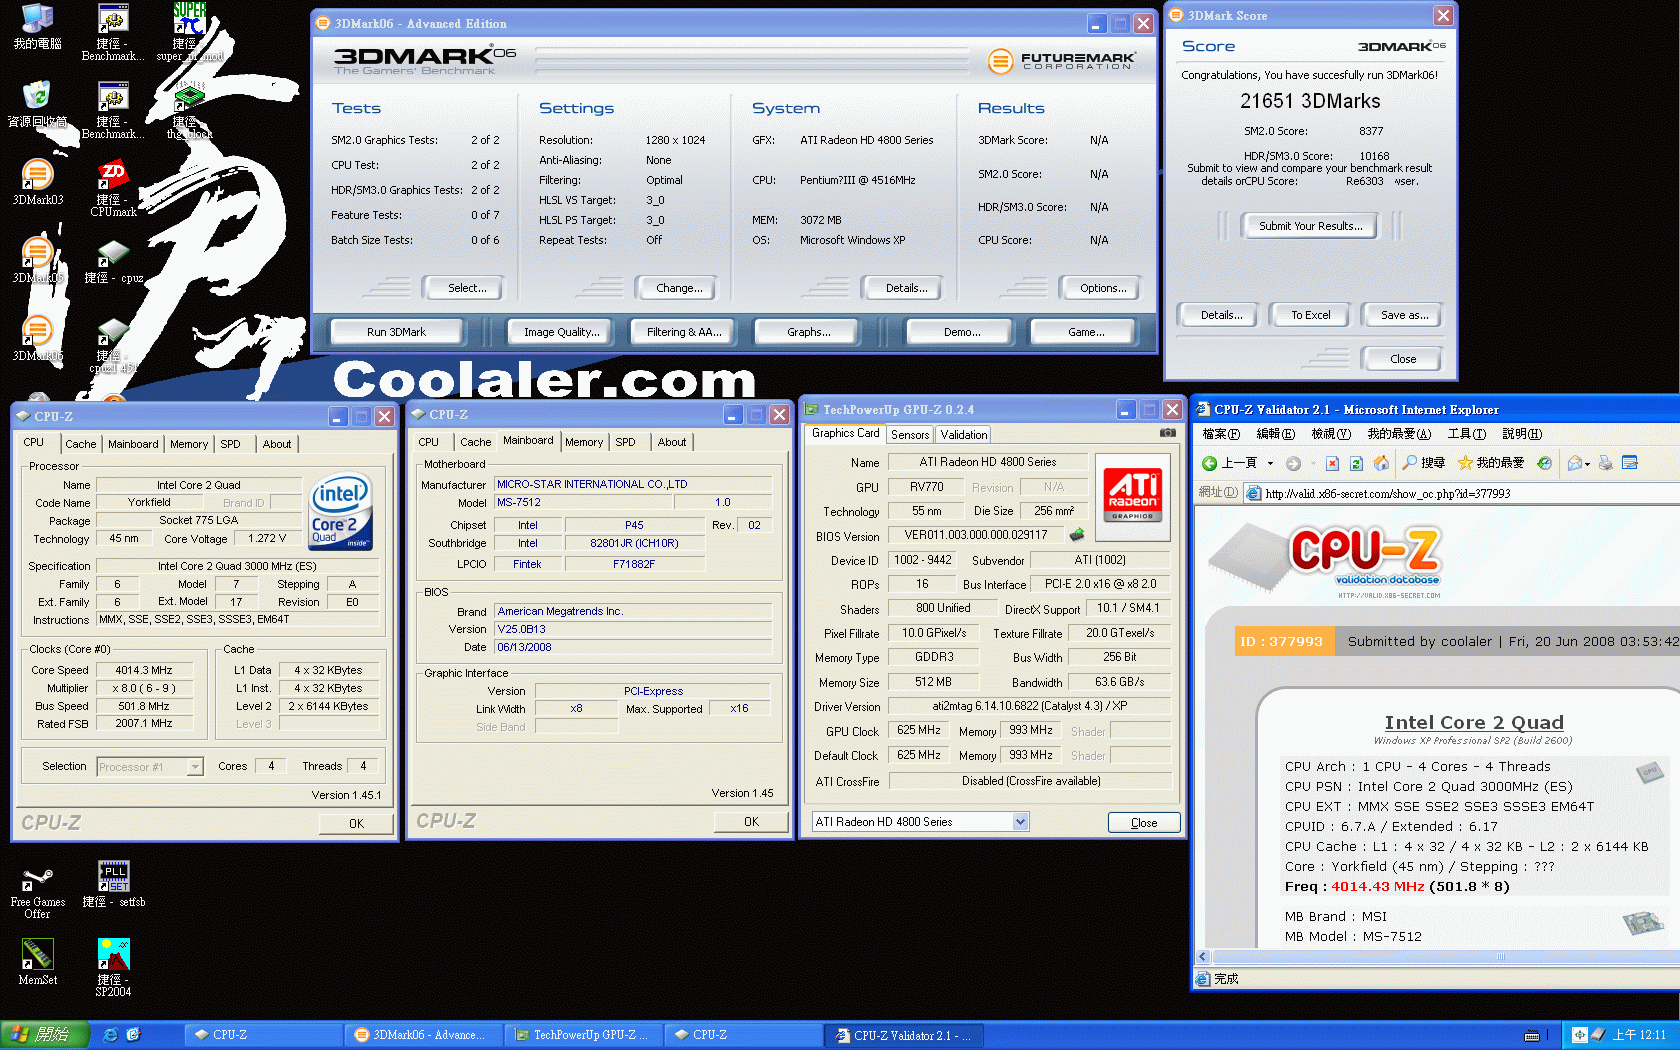Click the IE Home icon

point(1381,463)
